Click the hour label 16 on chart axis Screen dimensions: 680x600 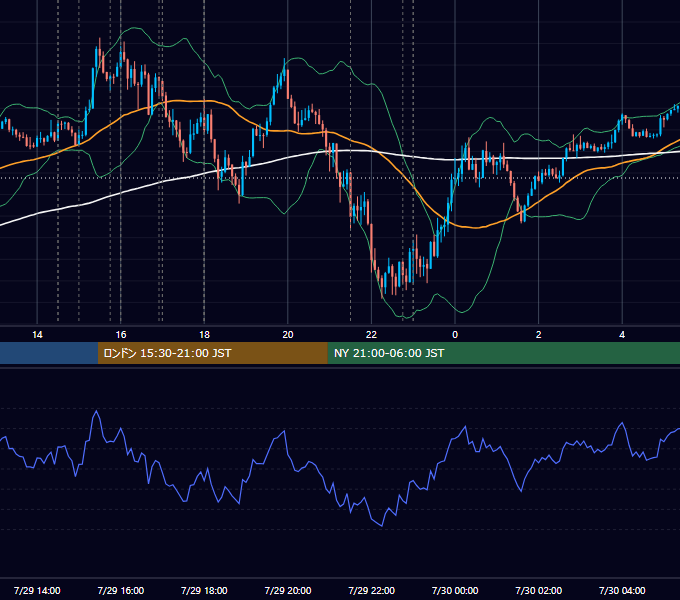coord(121,335)
